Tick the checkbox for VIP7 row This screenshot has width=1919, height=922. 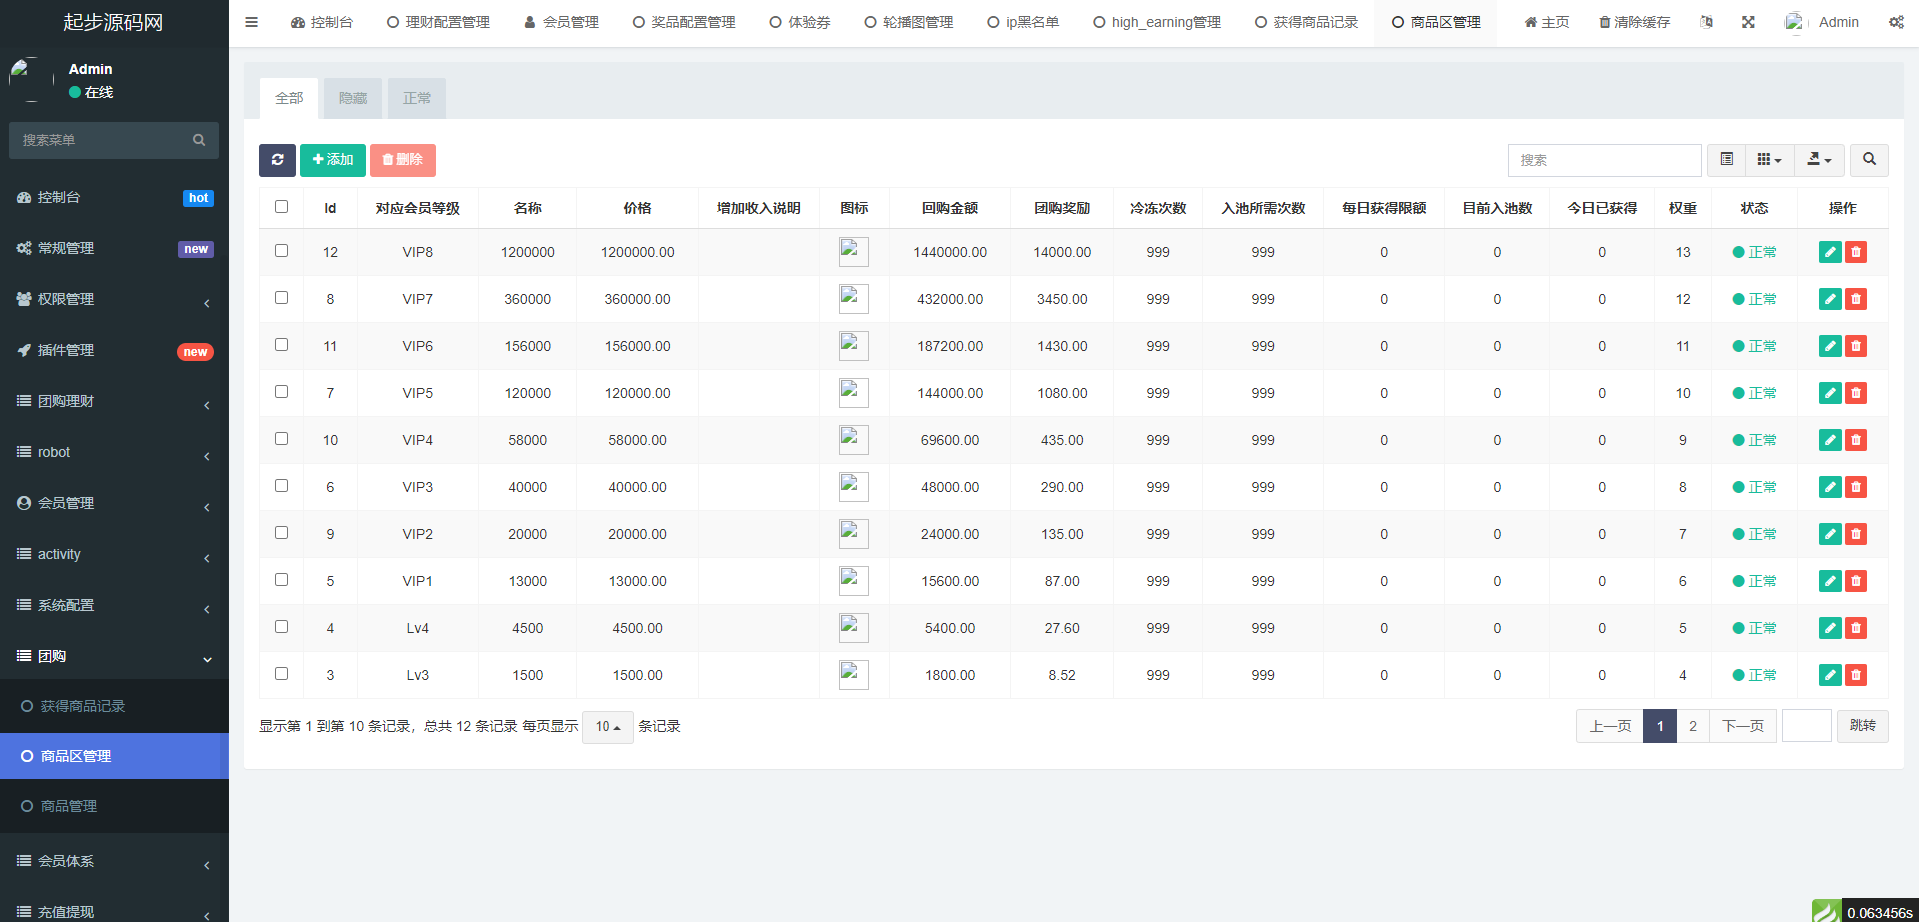(x=281, y=298)
